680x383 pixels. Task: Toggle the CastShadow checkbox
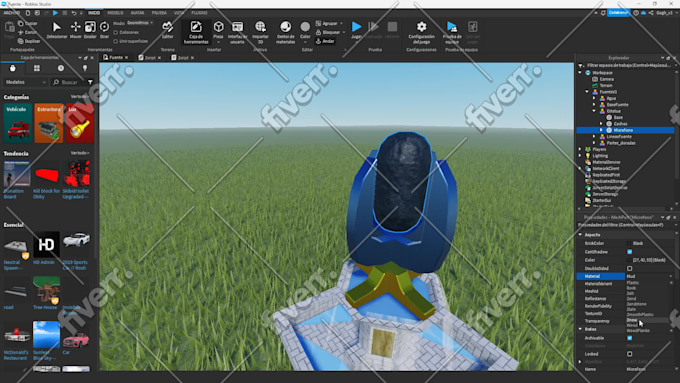(x=630, y=252)
